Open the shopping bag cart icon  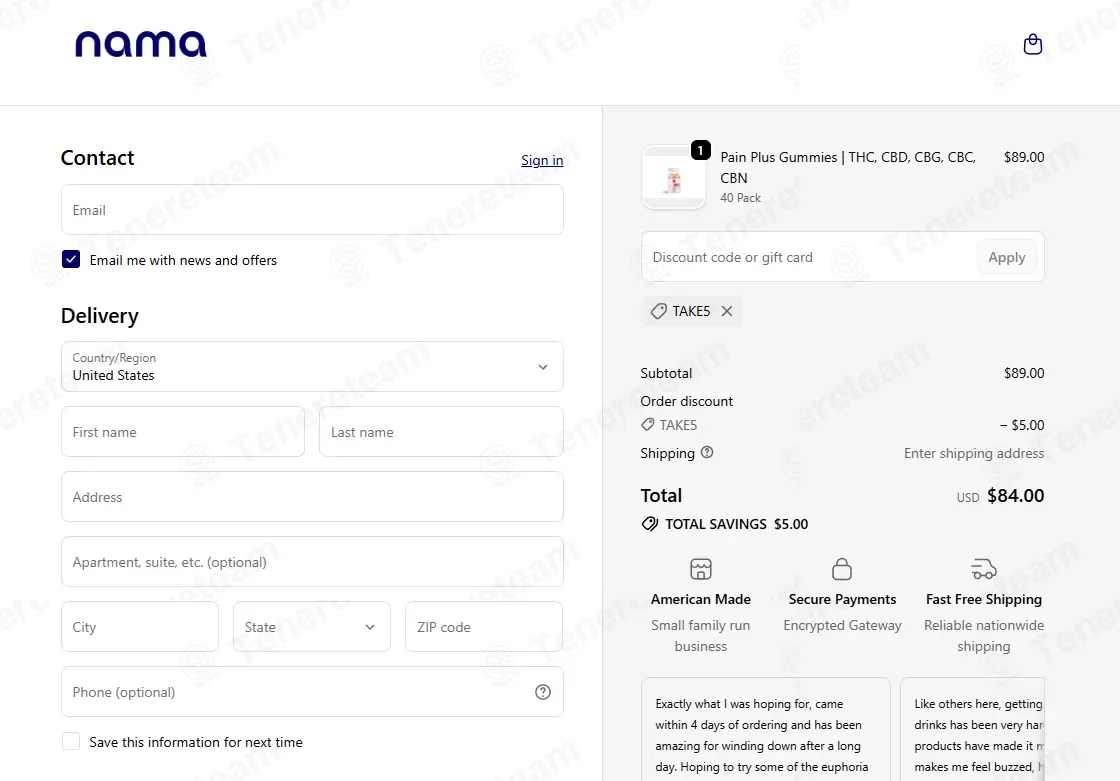(x=1033, y=44)
